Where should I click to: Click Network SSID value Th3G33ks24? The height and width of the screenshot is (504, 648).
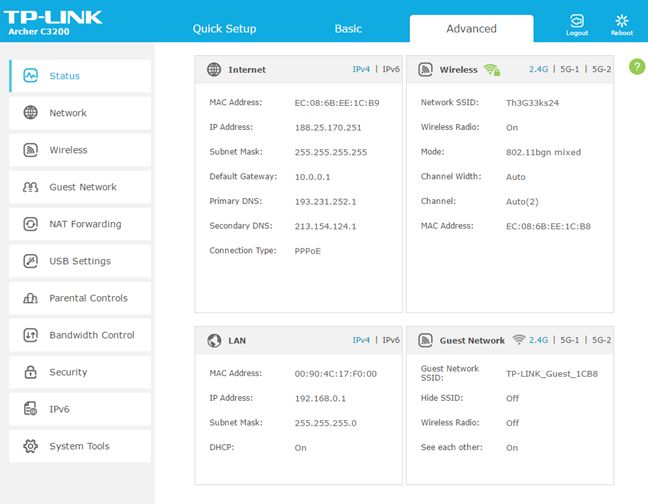pos(532,103)
